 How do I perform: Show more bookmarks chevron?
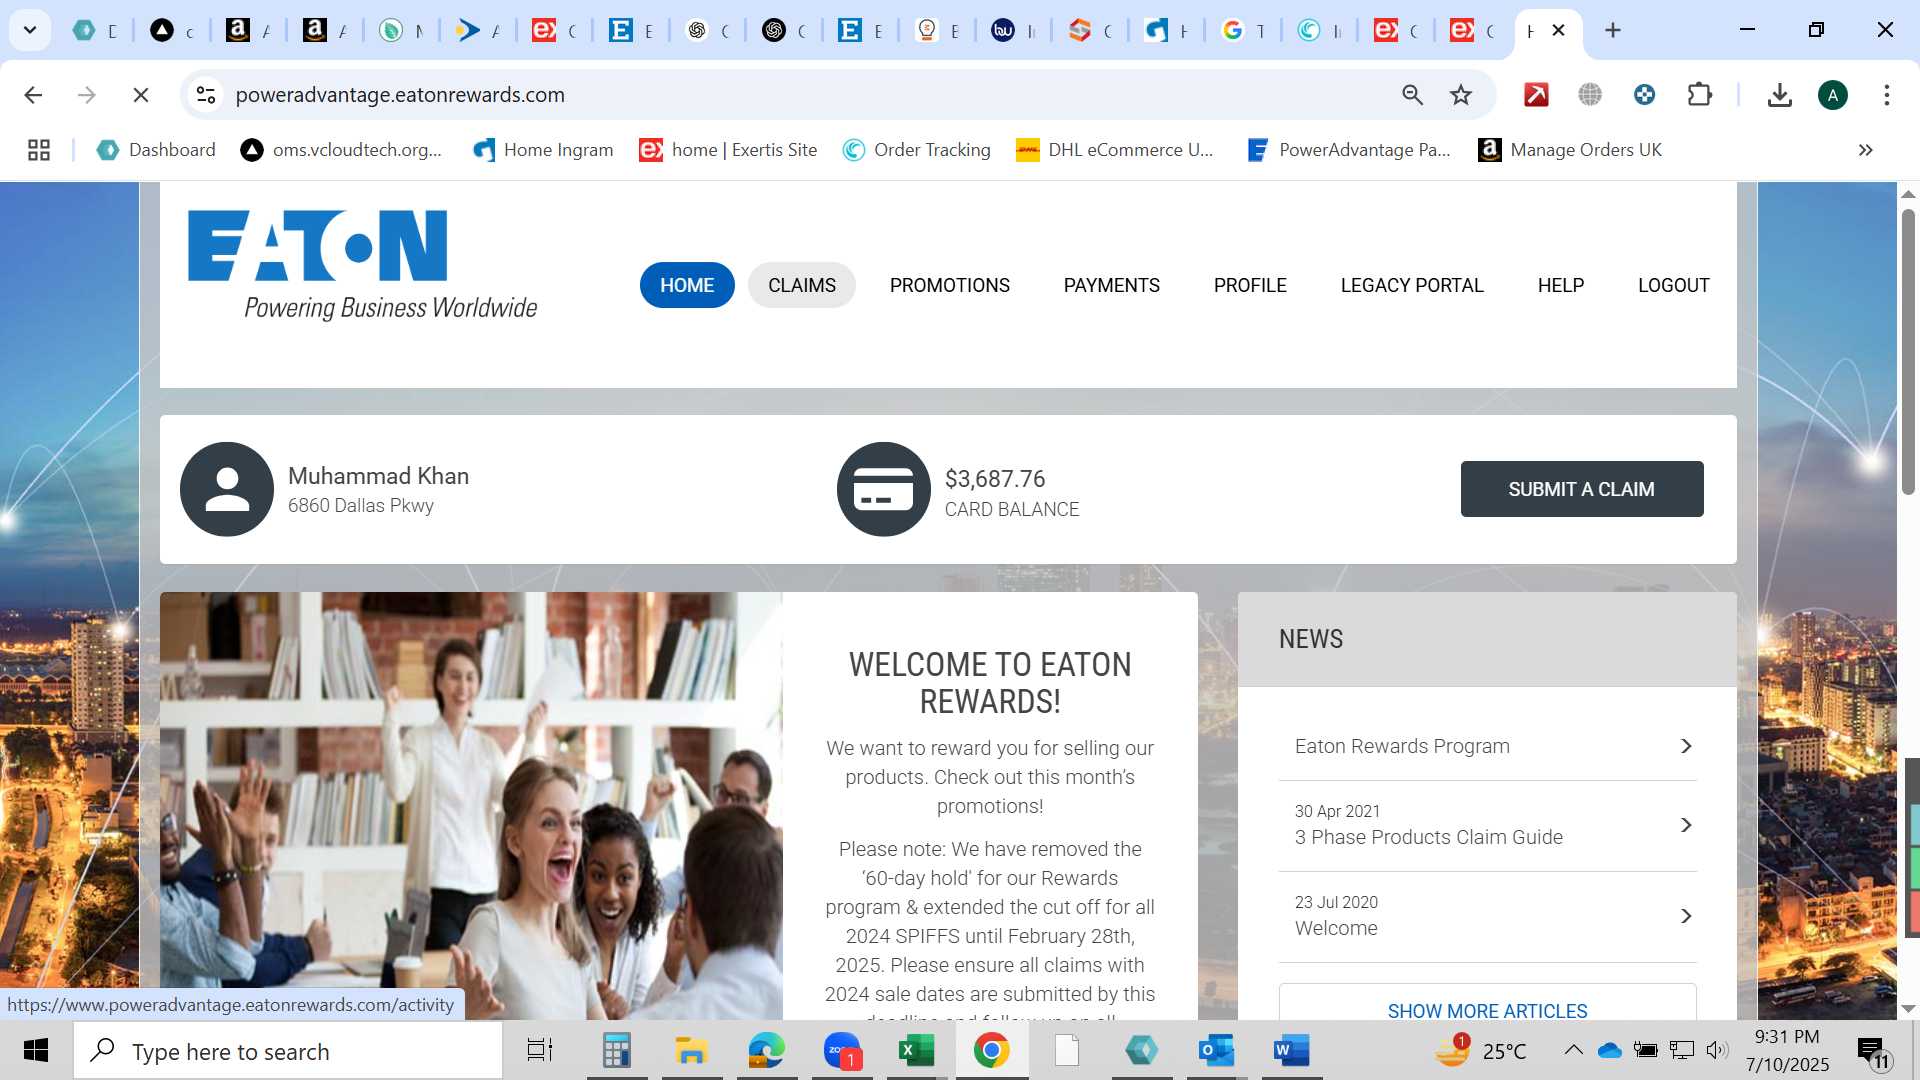pos(1865,150)
